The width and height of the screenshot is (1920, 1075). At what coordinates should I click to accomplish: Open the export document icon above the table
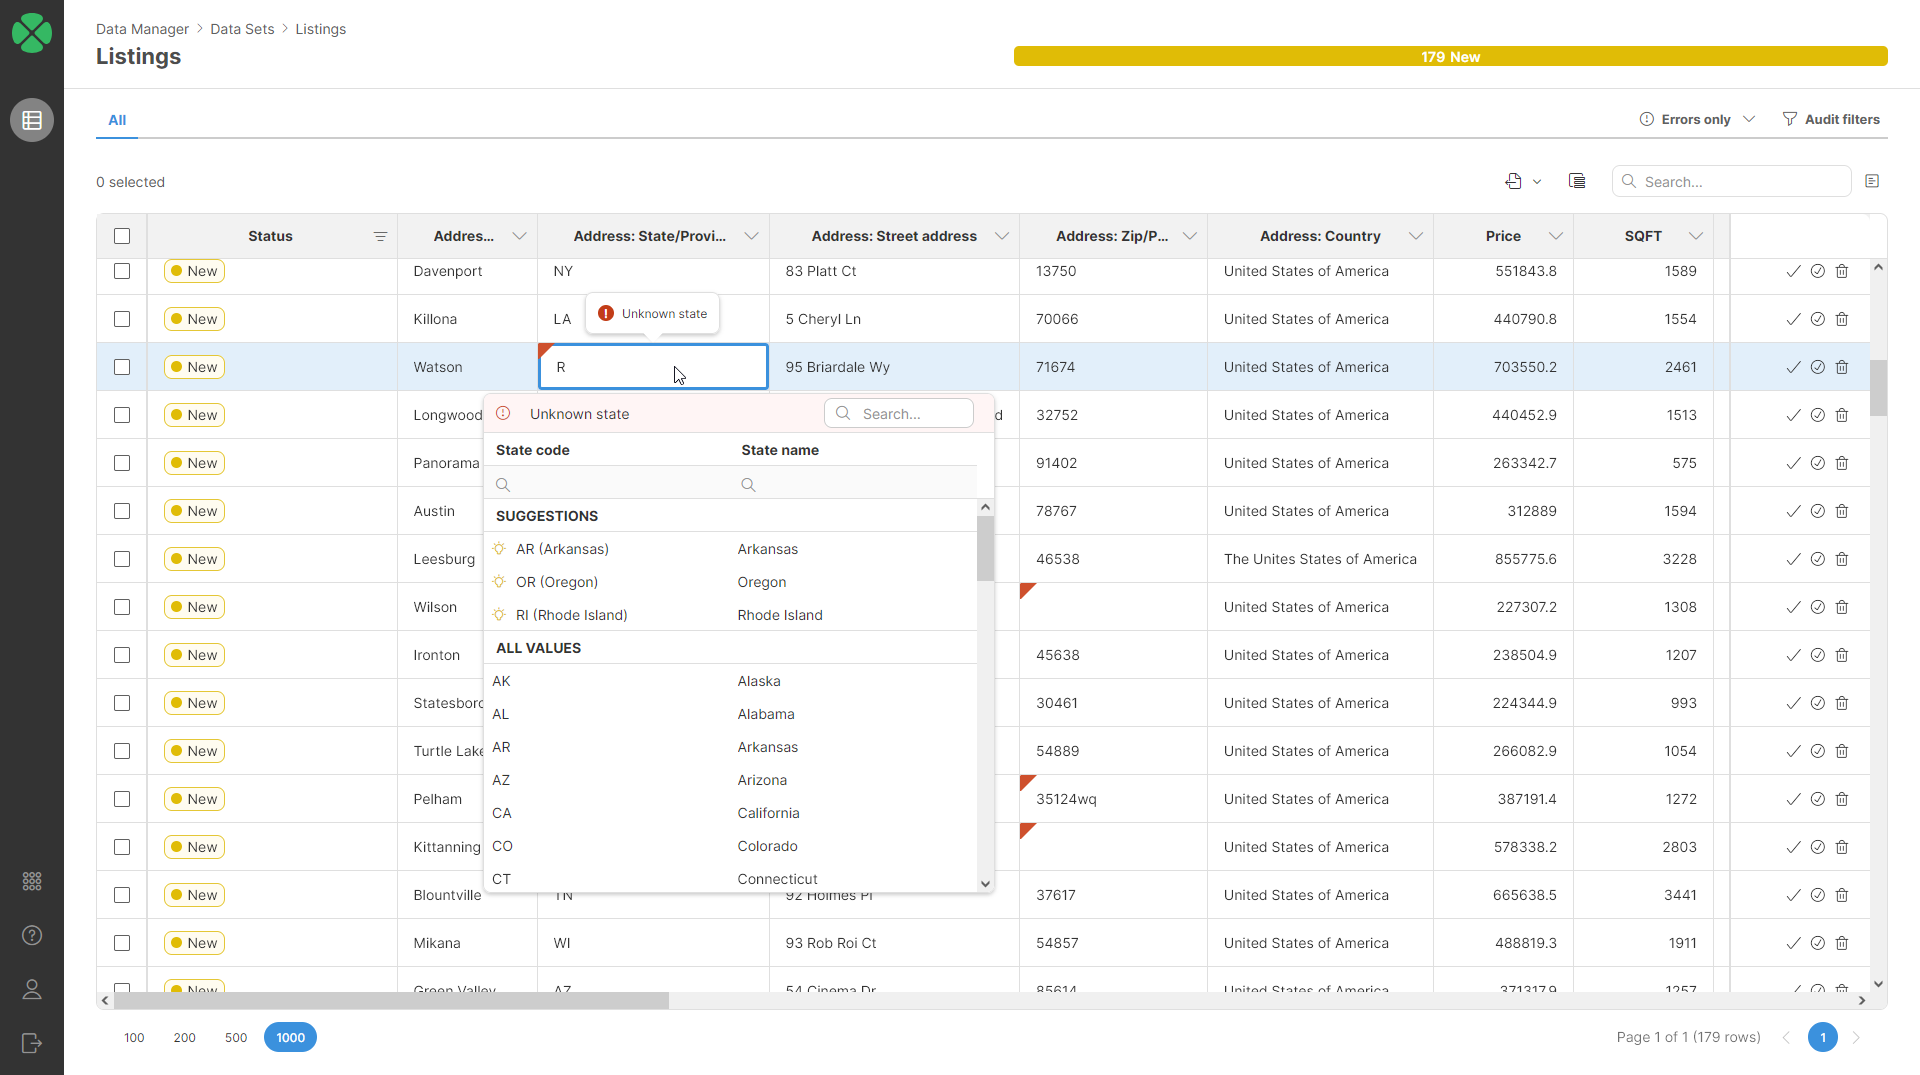(1515, 181)
